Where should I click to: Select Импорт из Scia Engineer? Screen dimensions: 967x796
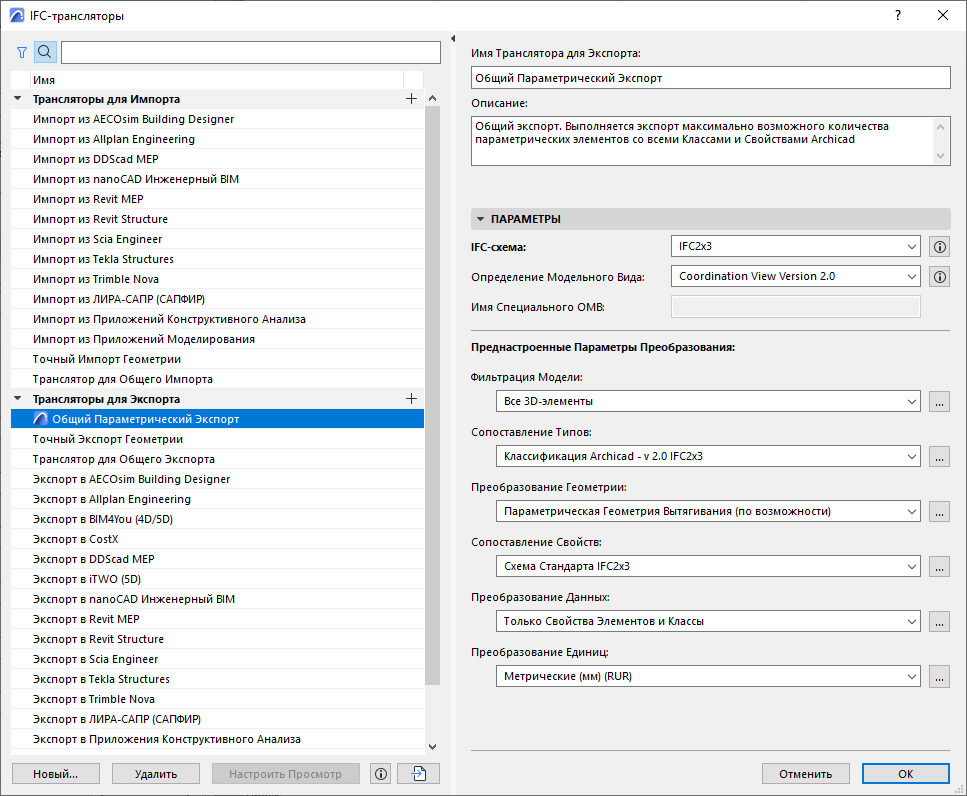pos(217,239)
